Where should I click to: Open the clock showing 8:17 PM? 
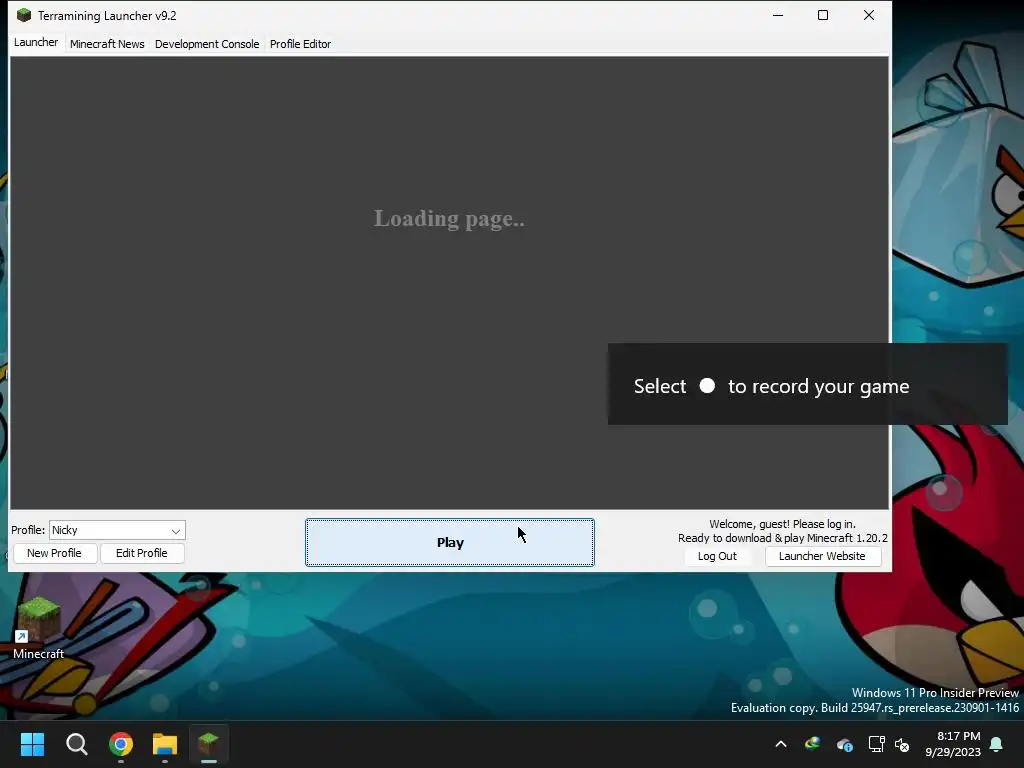953,744
